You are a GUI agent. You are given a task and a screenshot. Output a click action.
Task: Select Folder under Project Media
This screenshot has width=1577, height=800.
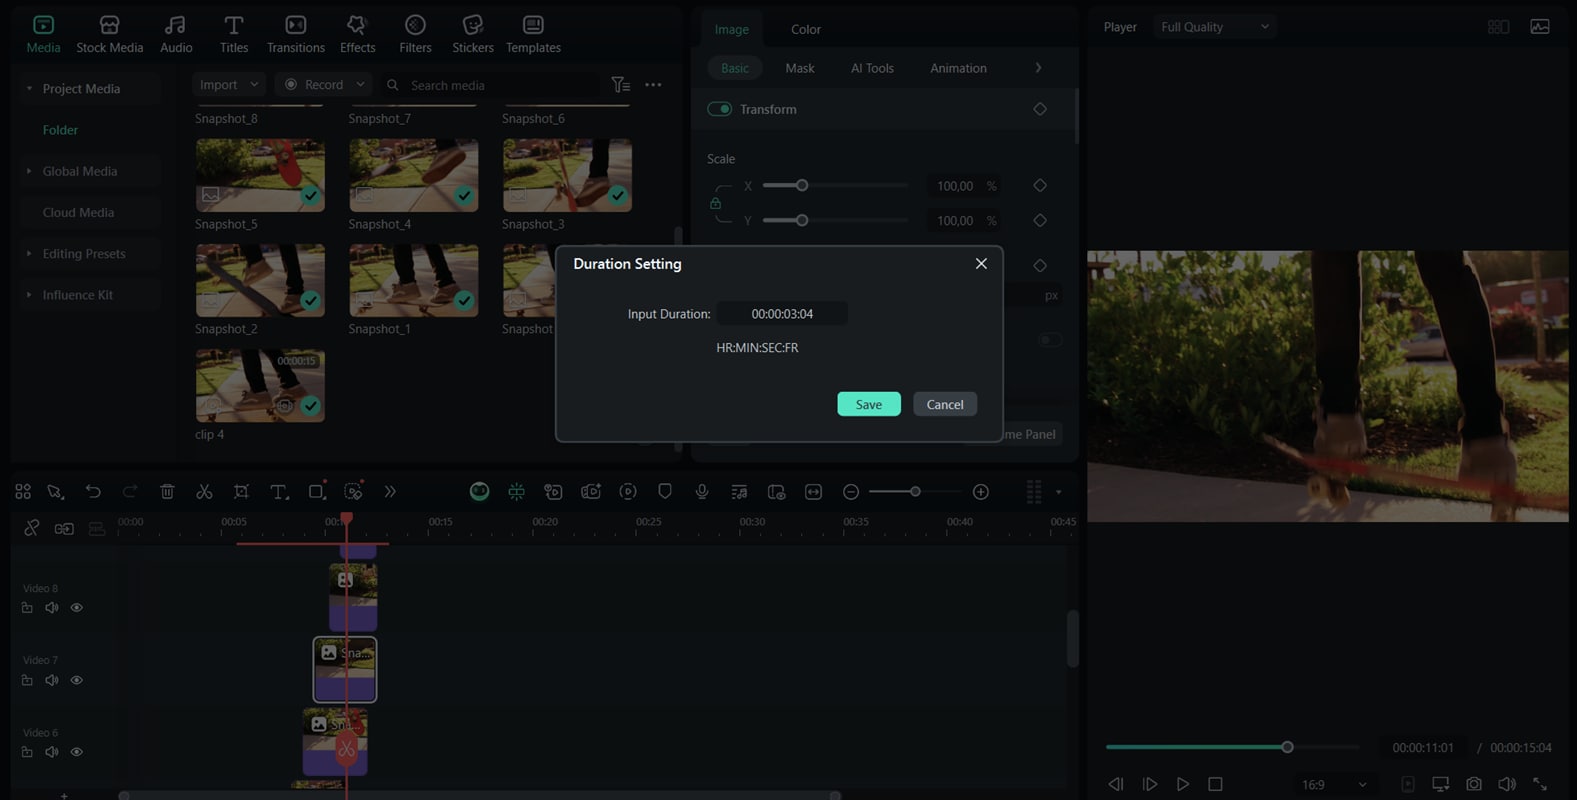pos(60,130)
